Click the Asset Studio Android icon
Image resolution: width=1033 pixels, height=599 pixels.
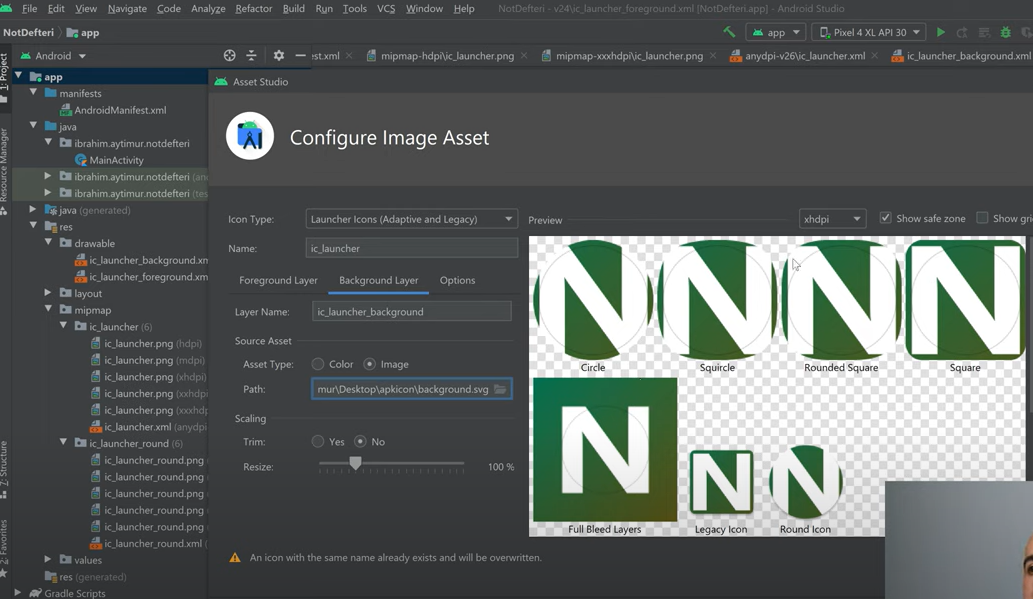click(221, 82)
